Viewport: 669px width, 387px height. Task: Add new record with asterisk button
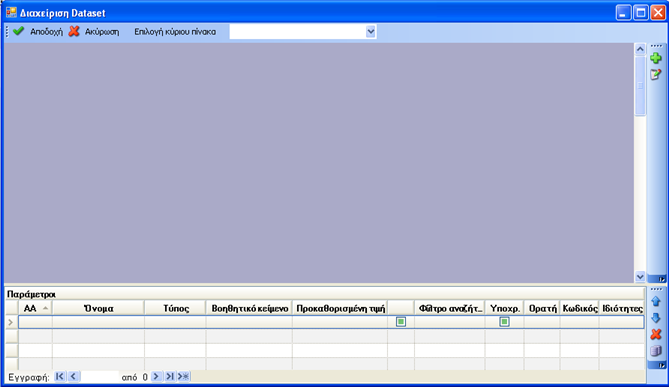[183, 376]
